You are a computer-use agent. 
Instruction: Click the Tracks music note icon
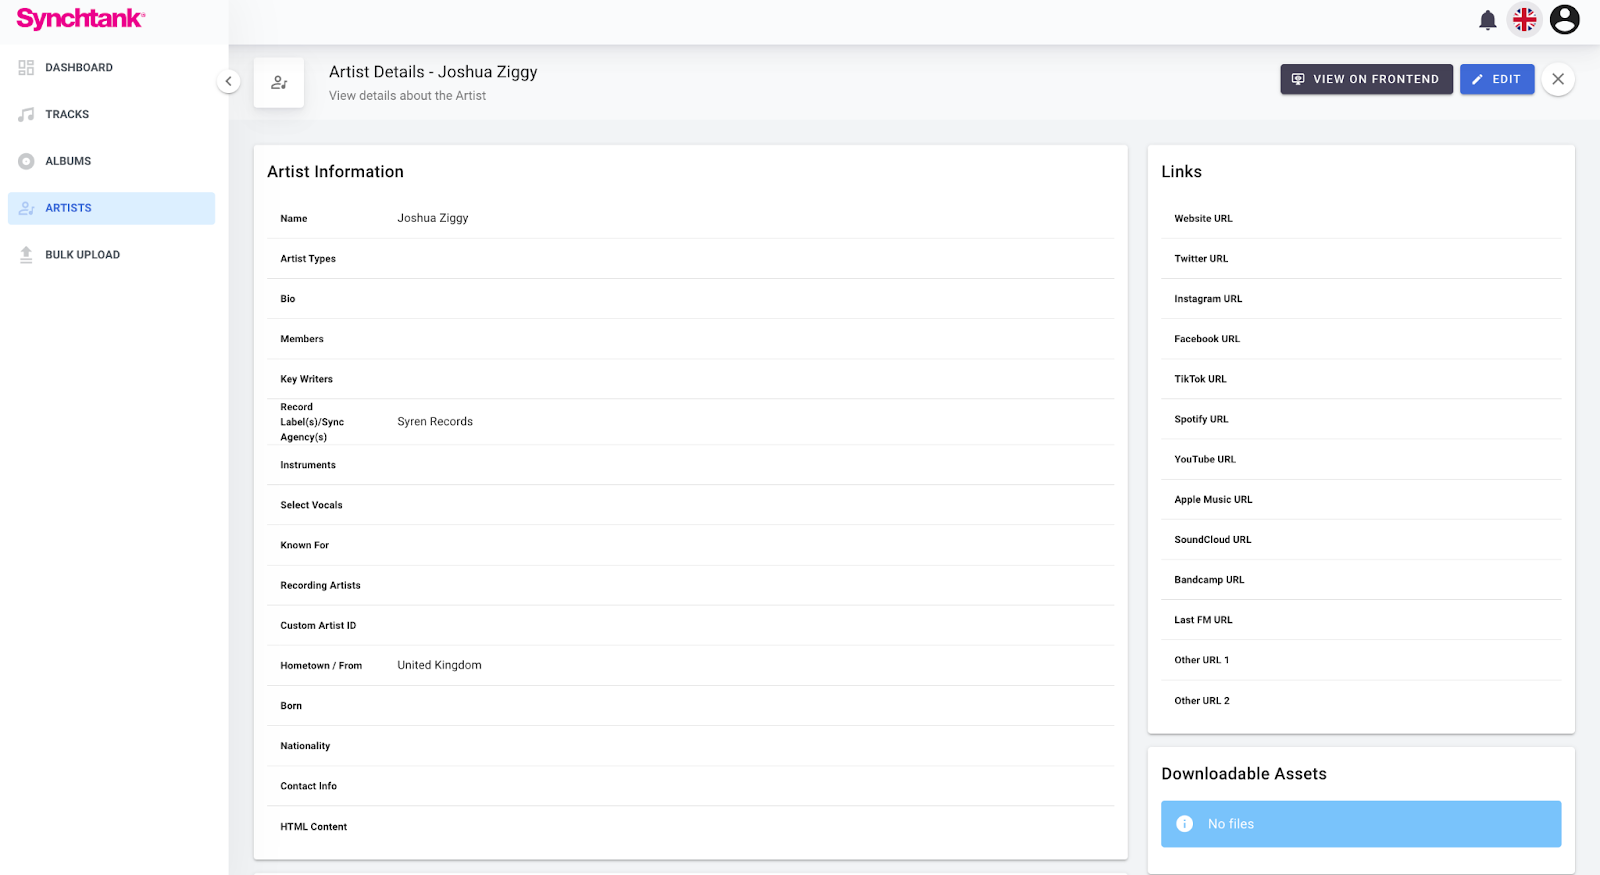click(26, 115)
